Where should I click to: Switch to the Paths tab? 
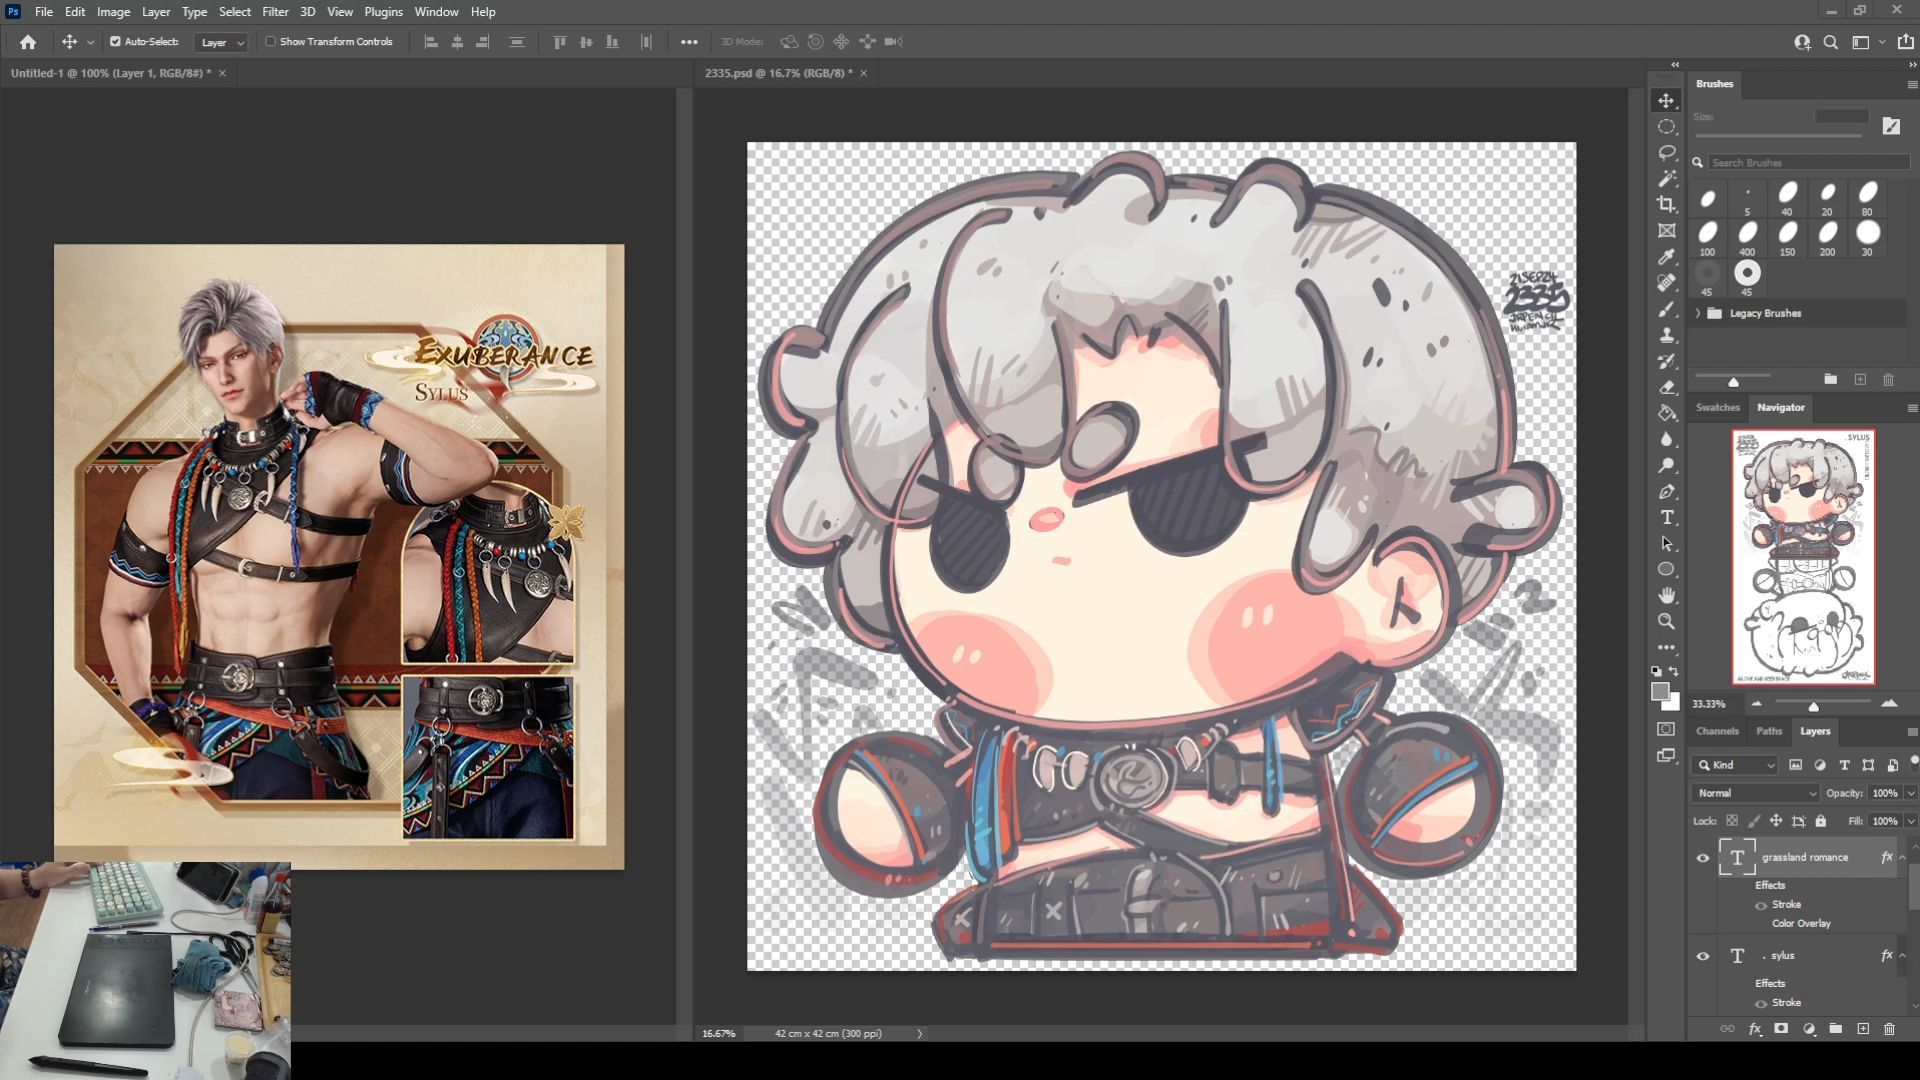coord(1768,731)
